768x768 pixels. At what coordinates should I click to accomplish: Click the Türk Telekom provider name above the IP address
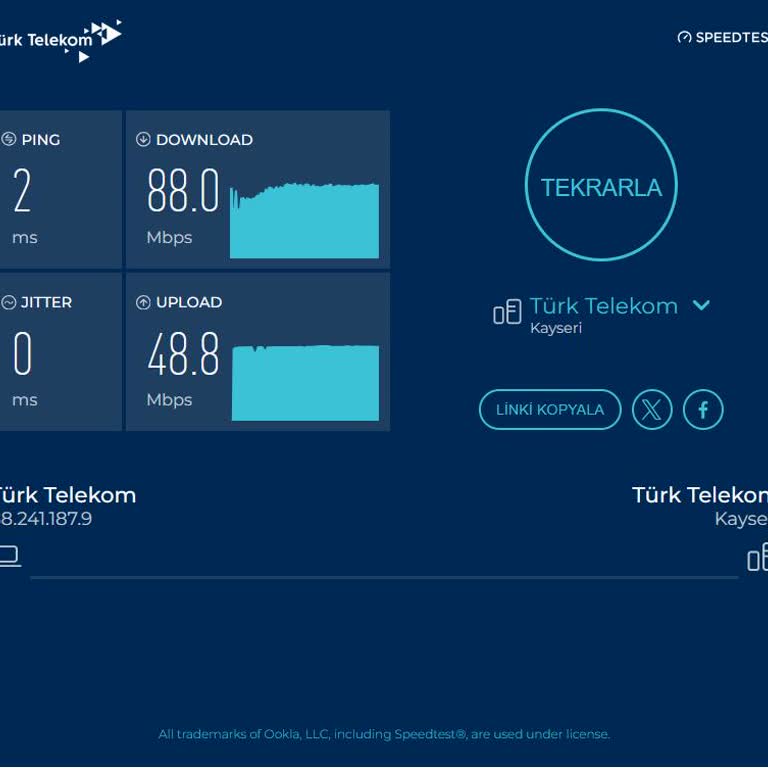pos(67,495)
